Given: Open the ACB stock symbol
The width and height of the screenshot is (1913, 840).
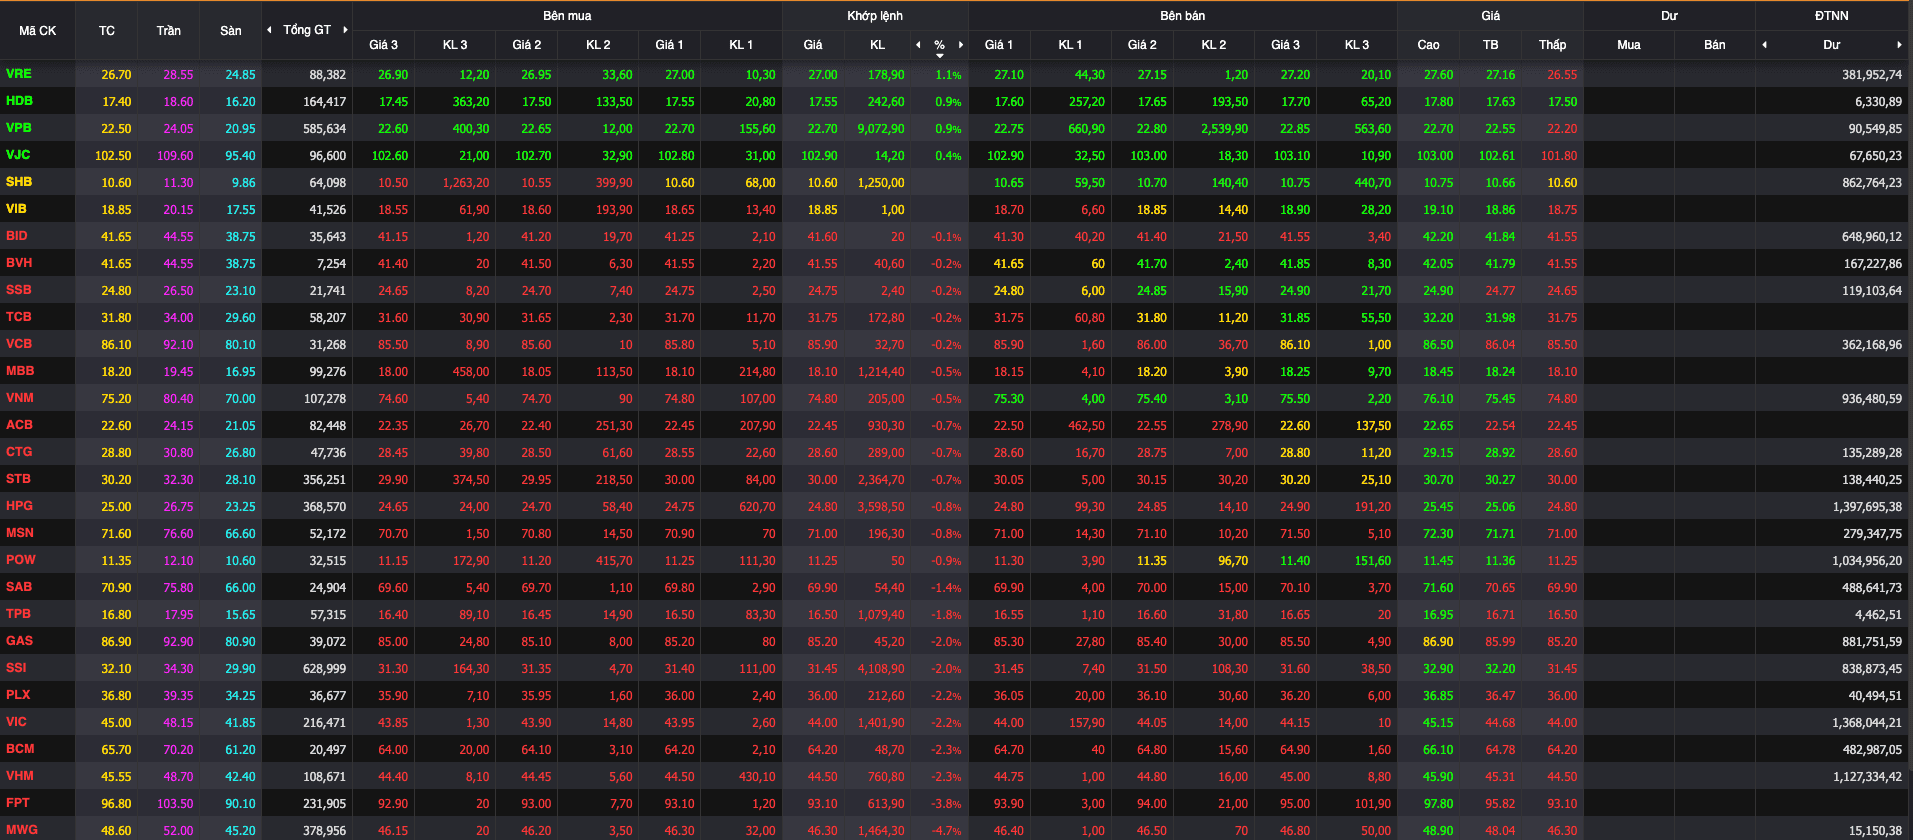Looking at the screenshot, I should [19, 425].
